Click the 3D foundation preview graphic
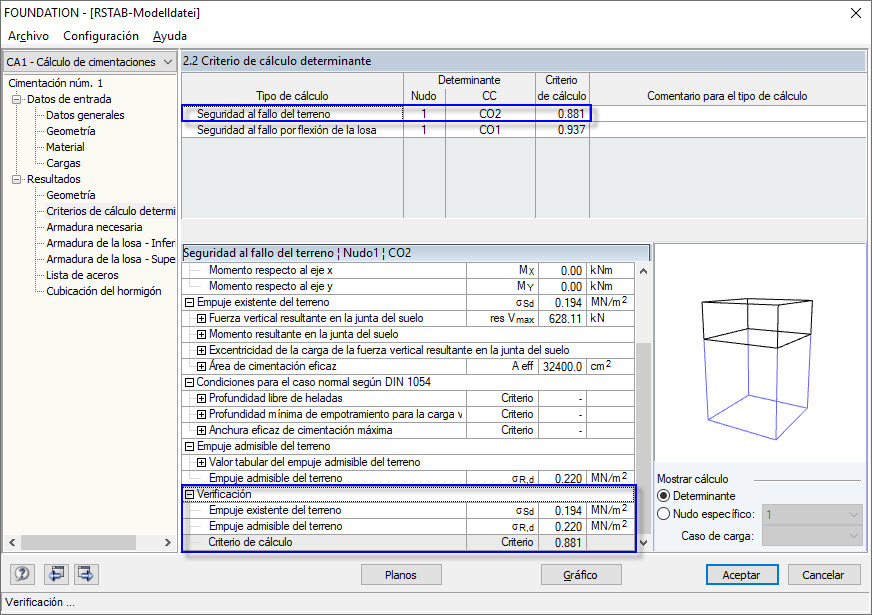This screenshot has width=872, height=615. coord(759,369)
